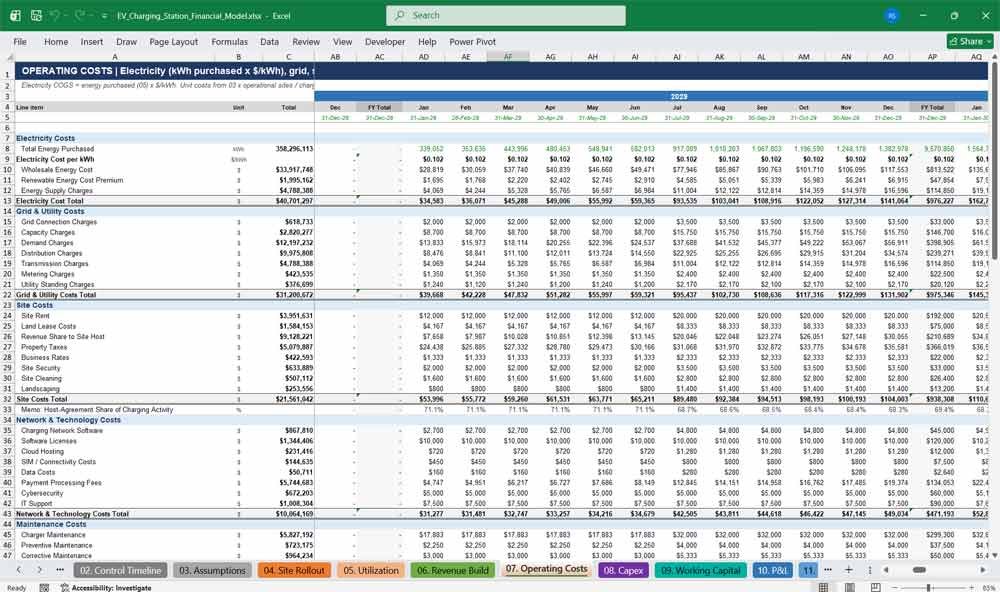Open the Insert ribbon tab

point(92,41)
